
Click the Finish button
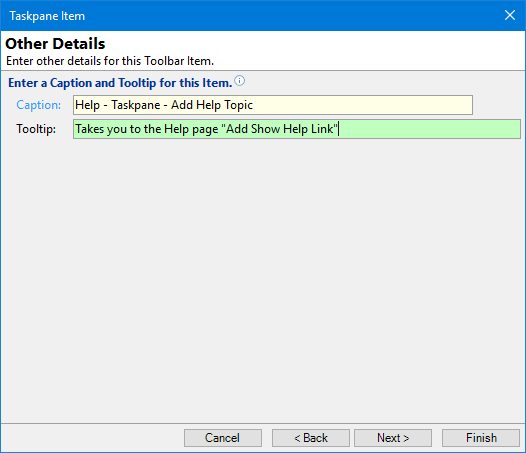click(481, 438)
